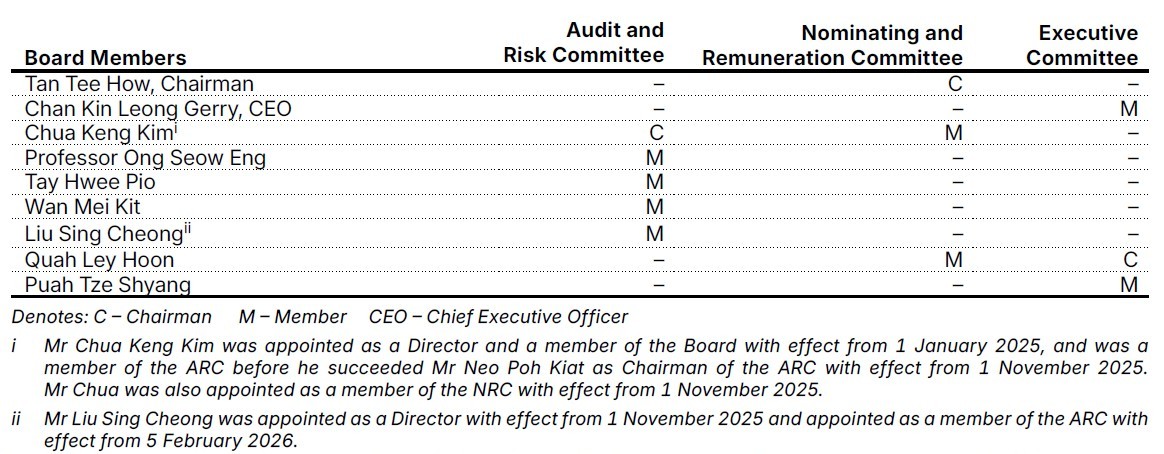Select the Puah Tze Shyang name
1164x454 pixels.
(108, 285)
